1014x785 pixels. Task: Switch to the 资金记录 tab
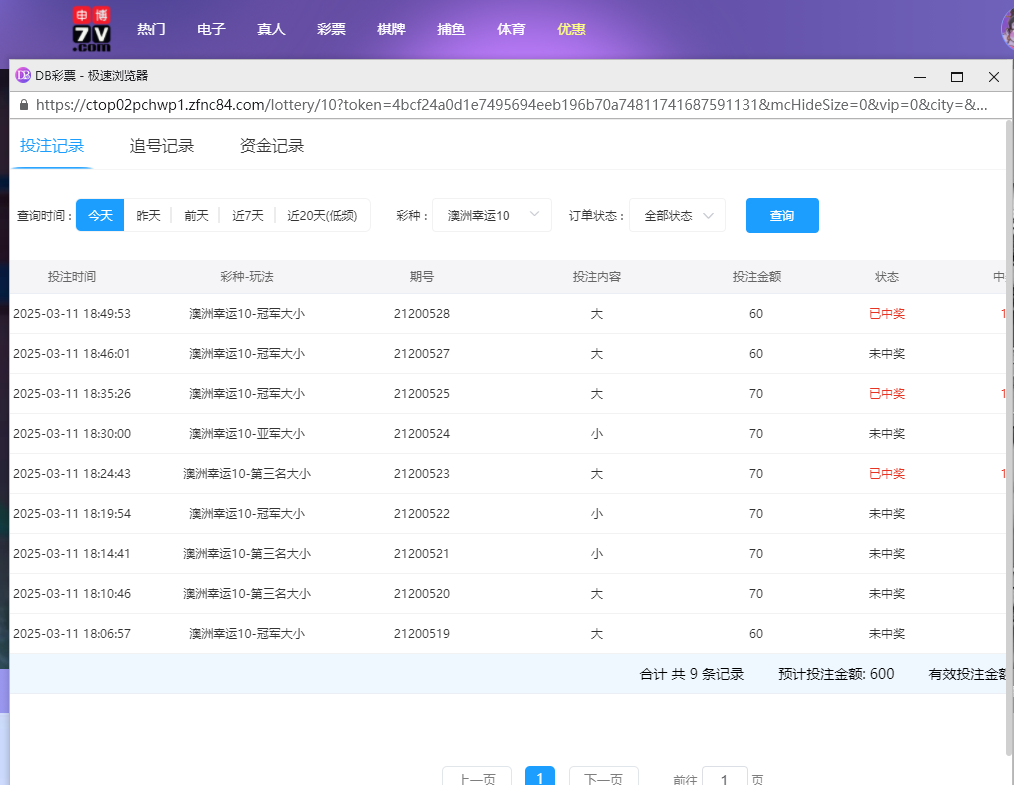point(271,145)
